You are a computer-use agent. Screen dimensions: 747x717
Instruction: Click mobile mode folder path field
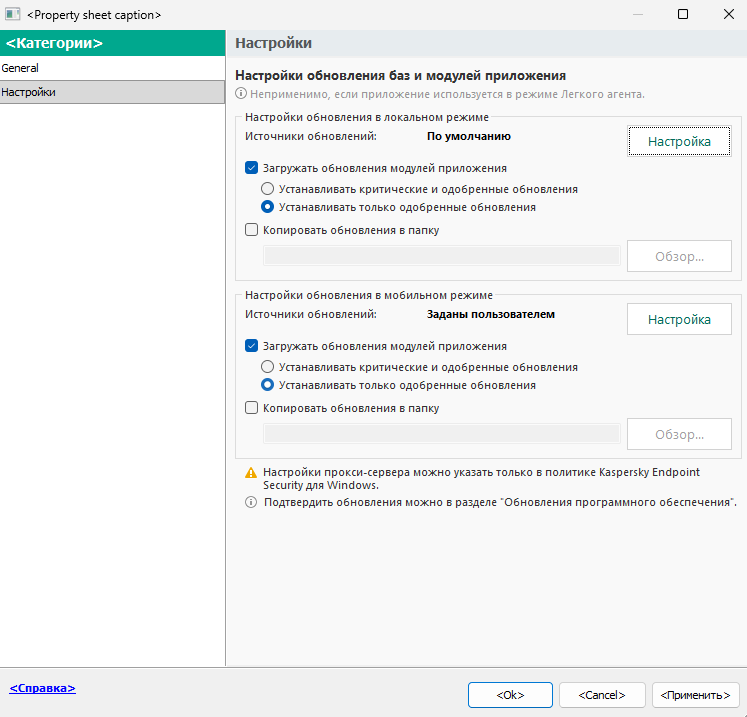[442, 434]
